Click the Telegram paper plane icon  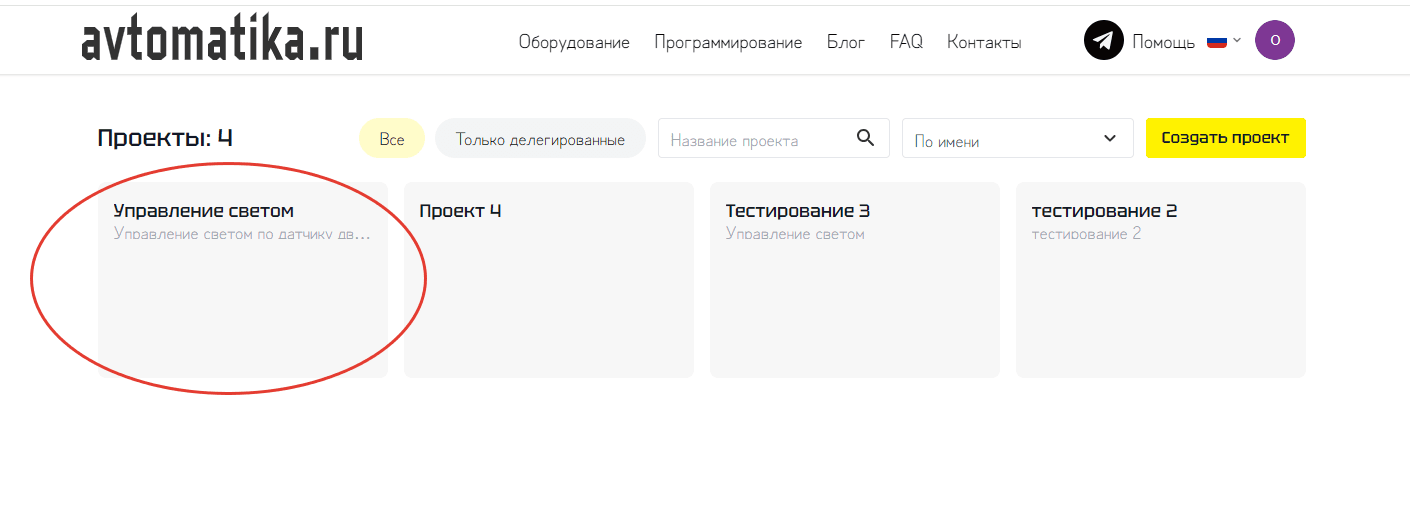[x=1104, y=41]
